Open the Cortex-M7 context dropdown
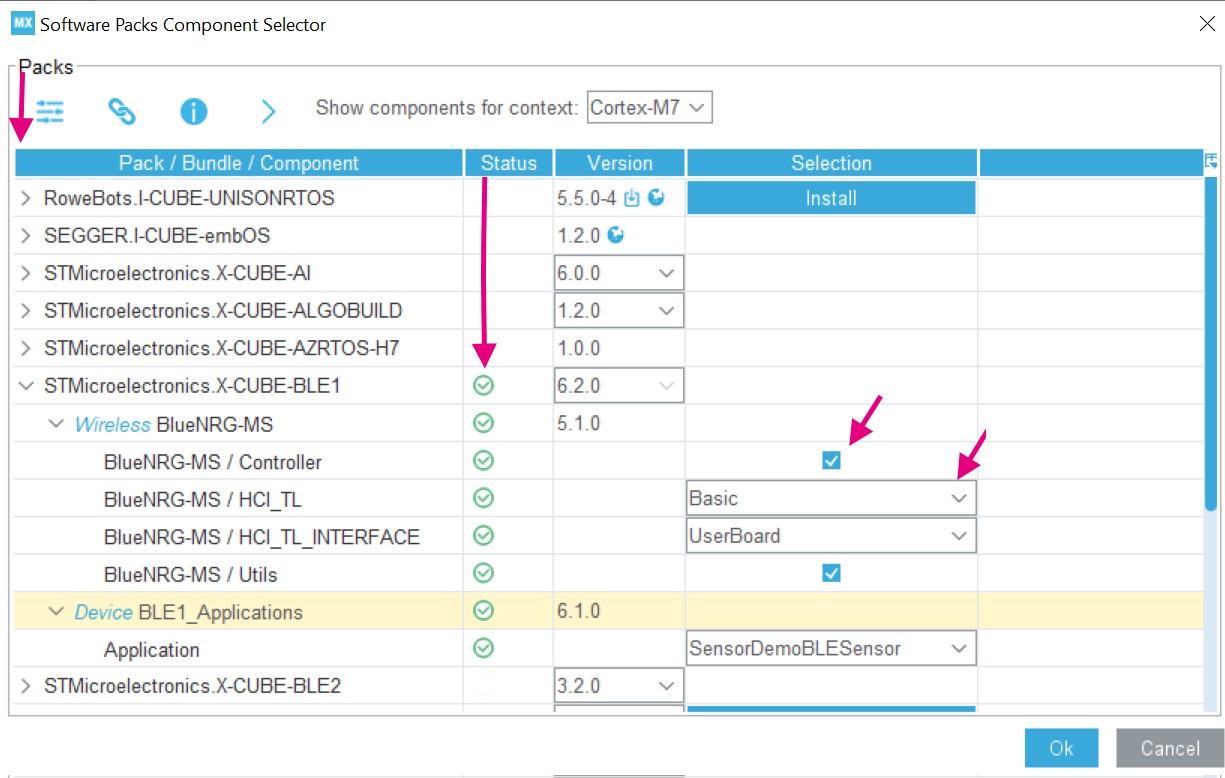Screen dimensions: 1225x778 coord(650,107)
